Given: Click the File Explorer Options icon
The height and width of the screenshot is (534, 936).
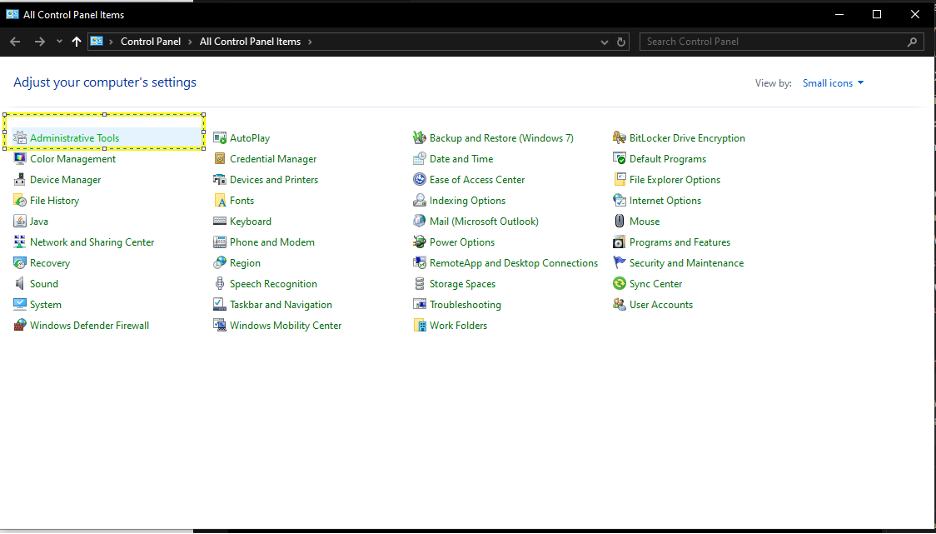Looking at the screenshot, I should (x=619, y=180).
